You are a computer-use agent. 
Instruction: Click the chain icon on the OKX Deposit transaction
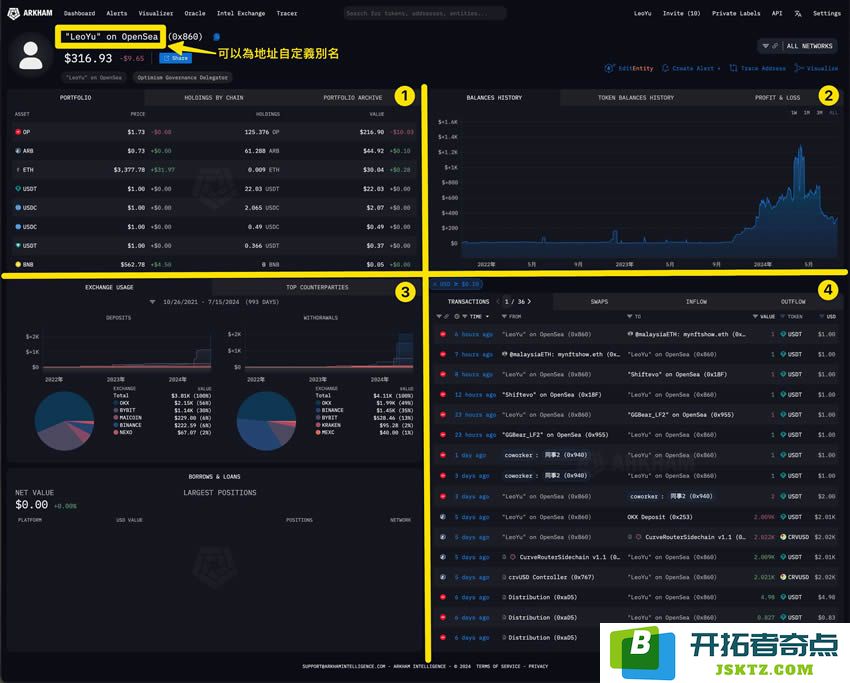(443, 517)
